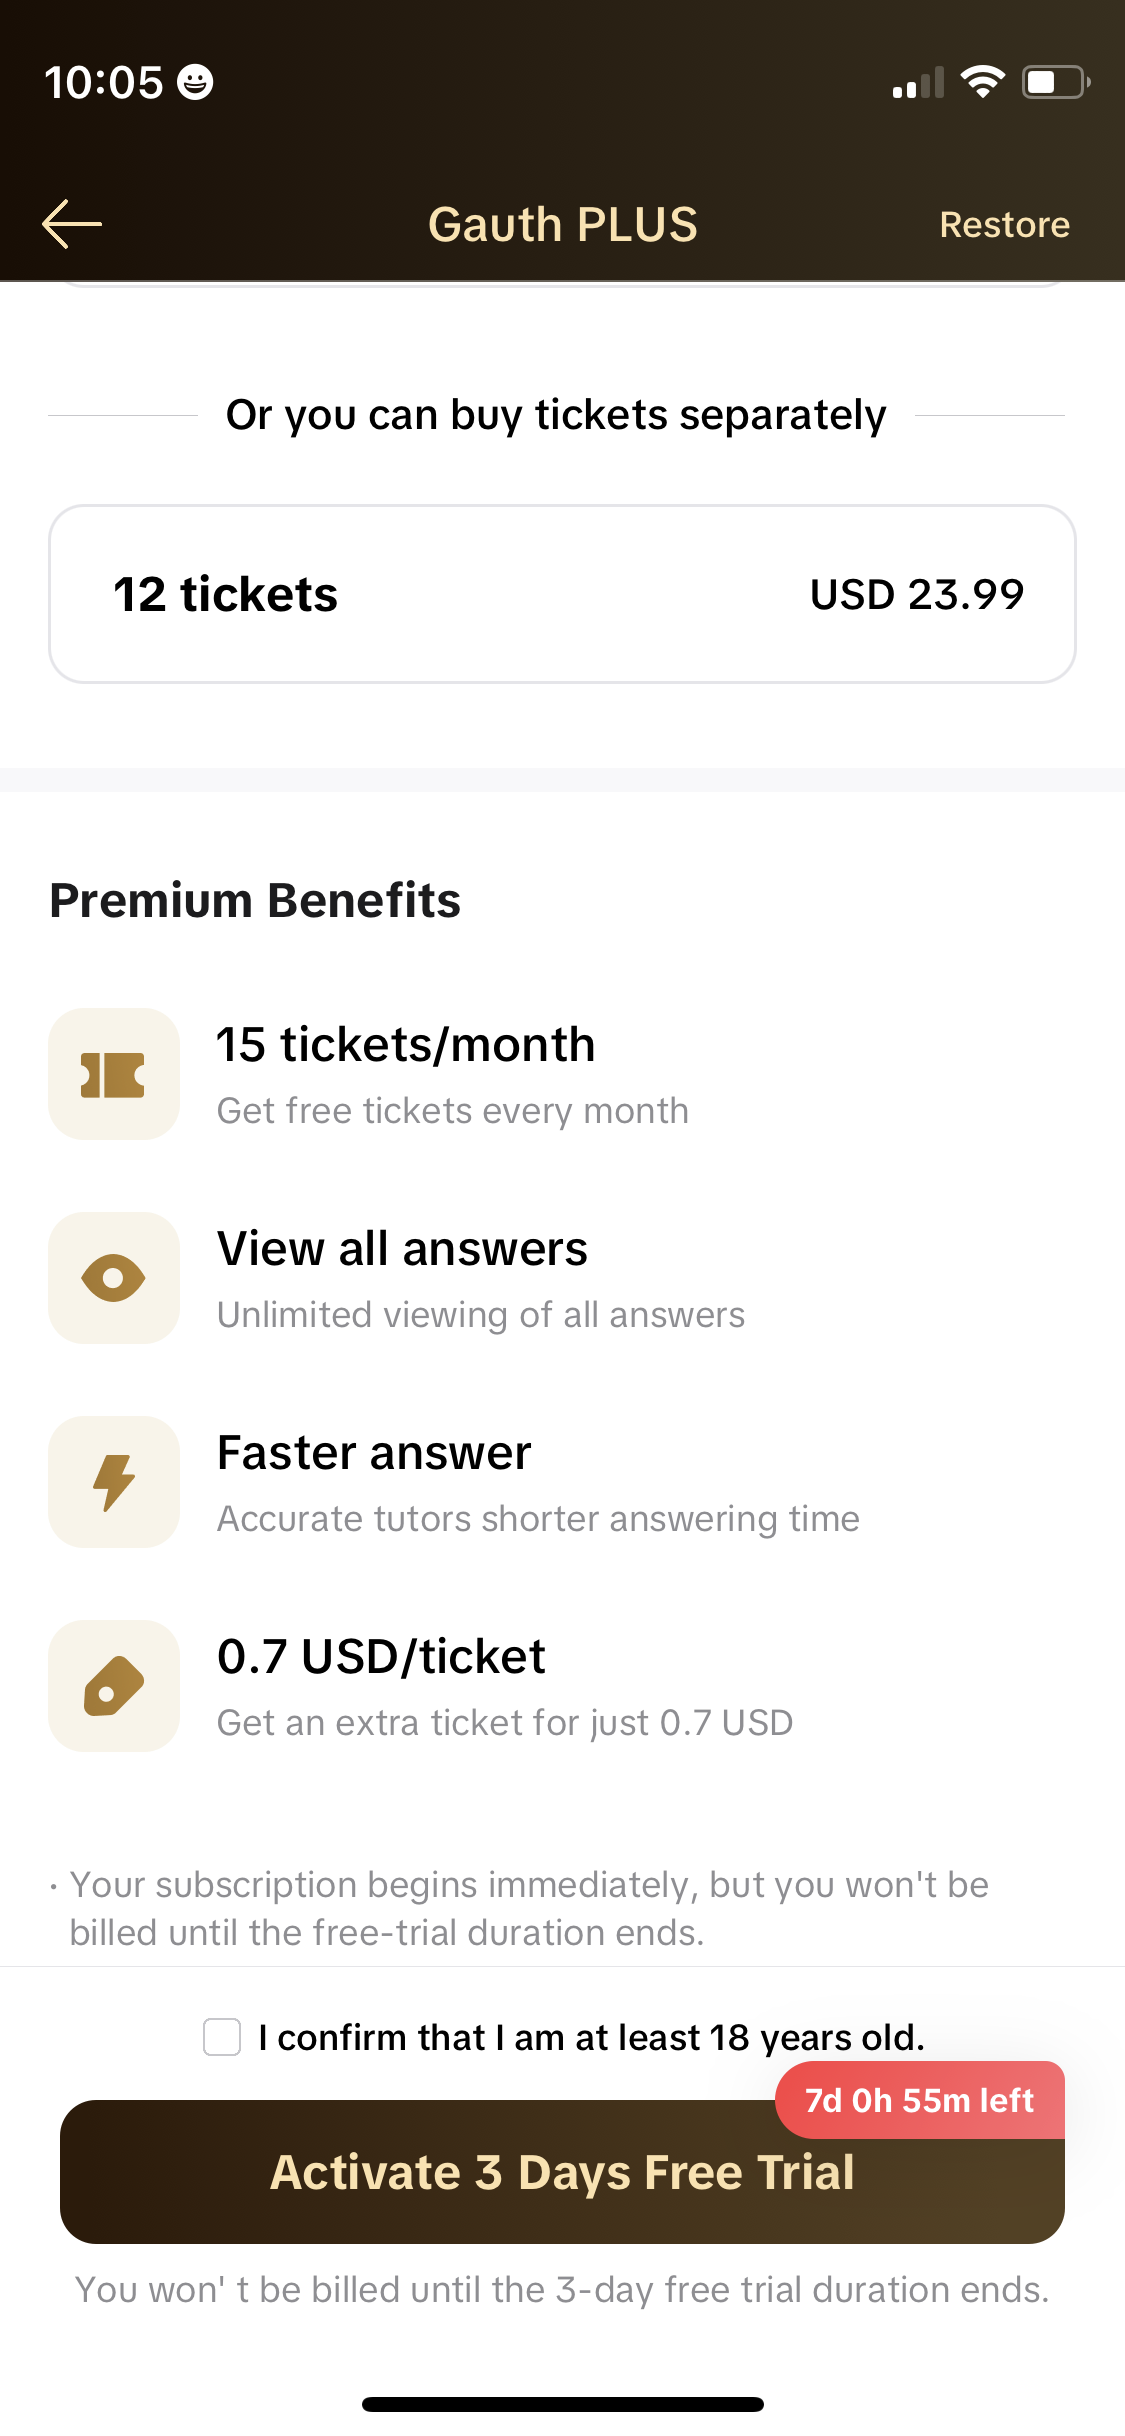
Task: Tap the Faster answer benefit title
Action: click(374, 1453)
